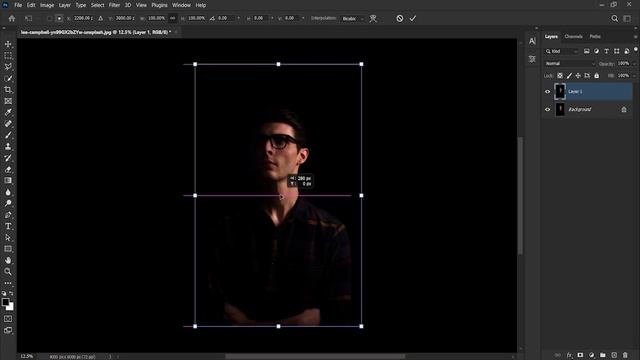Open the File menu
The height and width of the screenshot is (360, 640).
[18, 5]
